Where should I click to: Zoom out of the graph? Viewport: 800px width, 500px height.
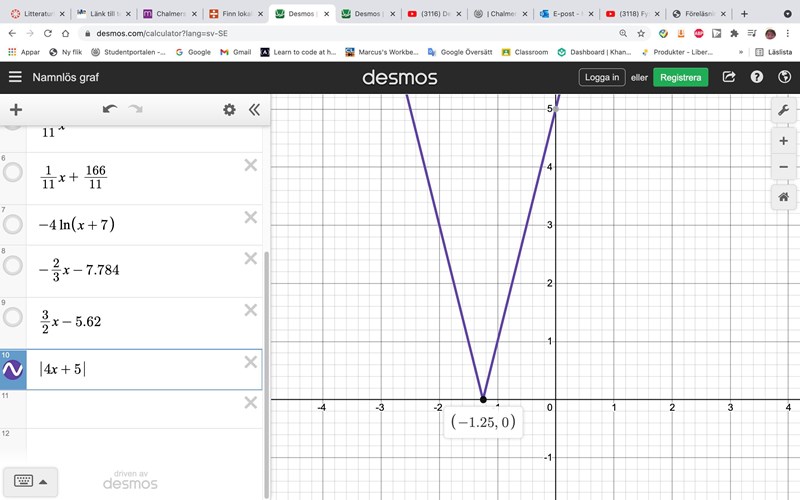click(x=783, y=166)
